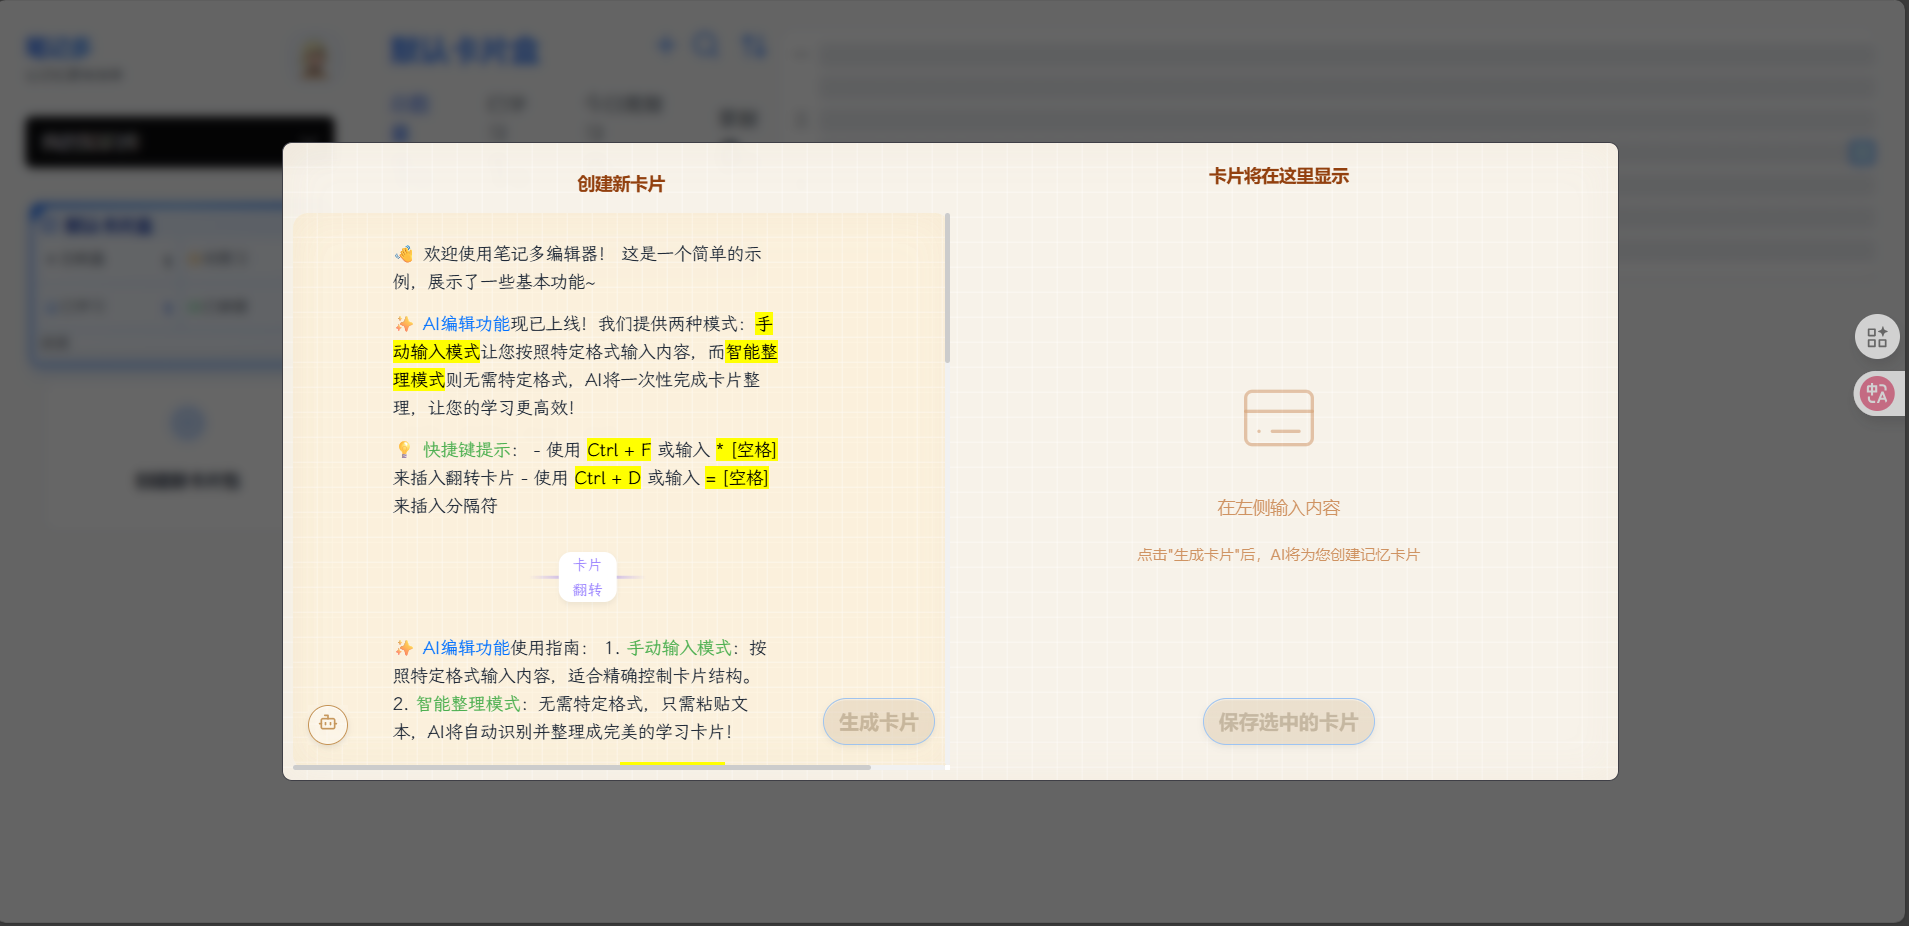Click the lightbulb emoji before 快捷键提示
Image resolution: width=1909 pixels, height=926 pixels.
pos(403,450)
